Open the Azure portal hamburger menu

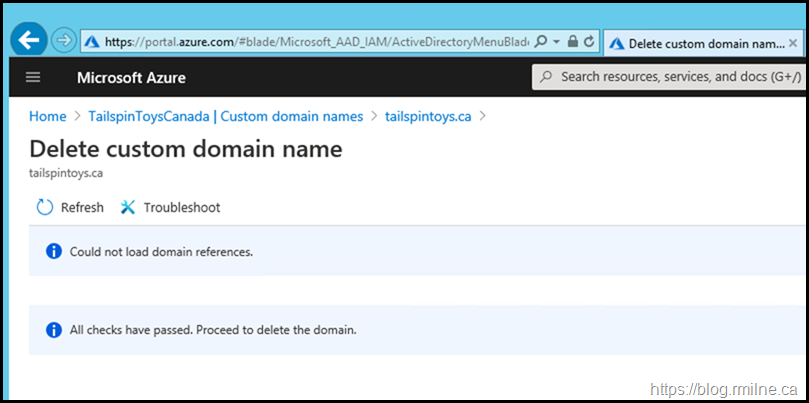point(33,78)
